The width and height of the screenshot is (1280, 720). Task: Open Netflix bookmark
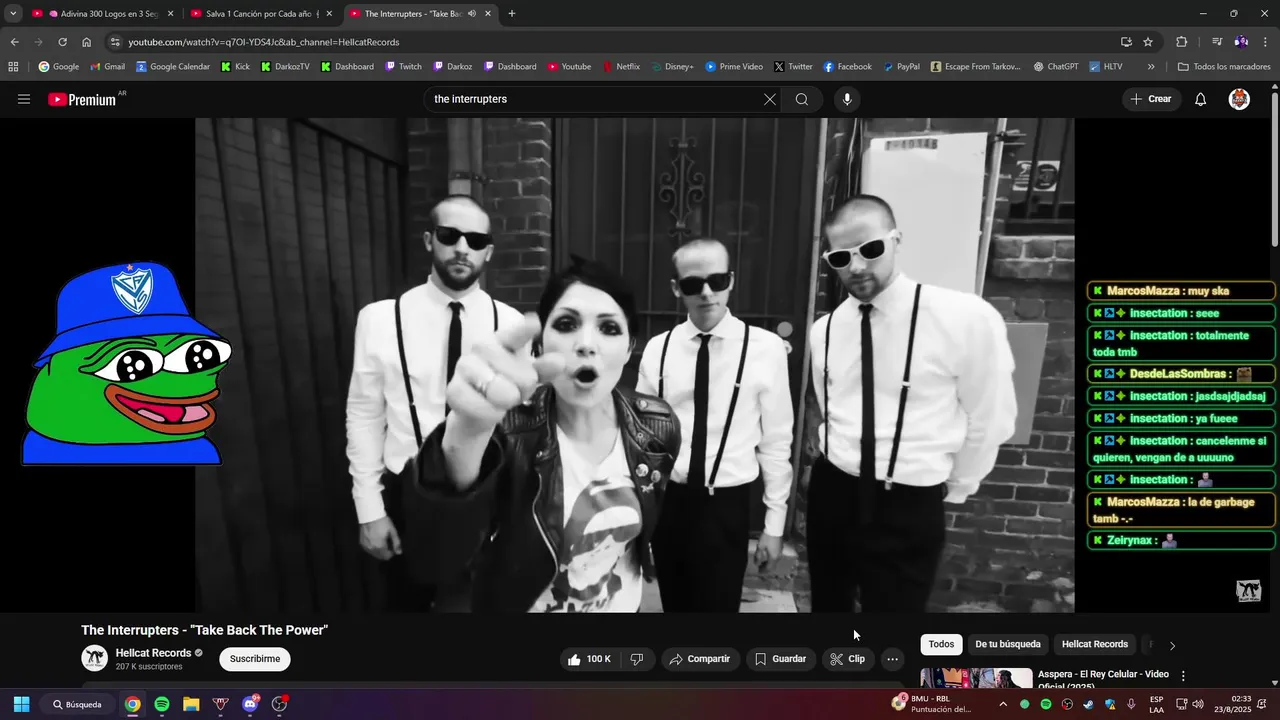pyautogui.click(x=620, y=67)
